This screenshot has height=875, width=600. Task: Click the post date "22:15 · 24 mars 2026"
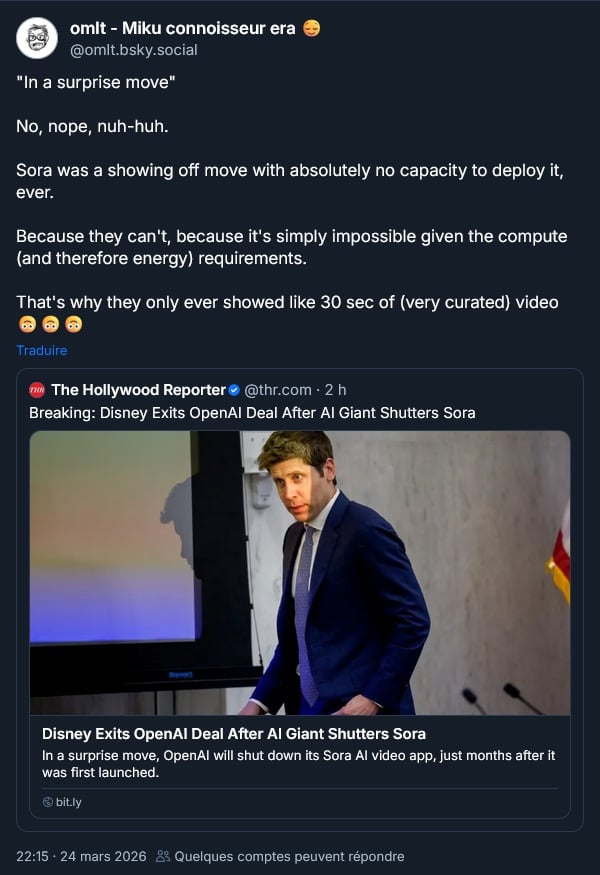tap(81, 856)
